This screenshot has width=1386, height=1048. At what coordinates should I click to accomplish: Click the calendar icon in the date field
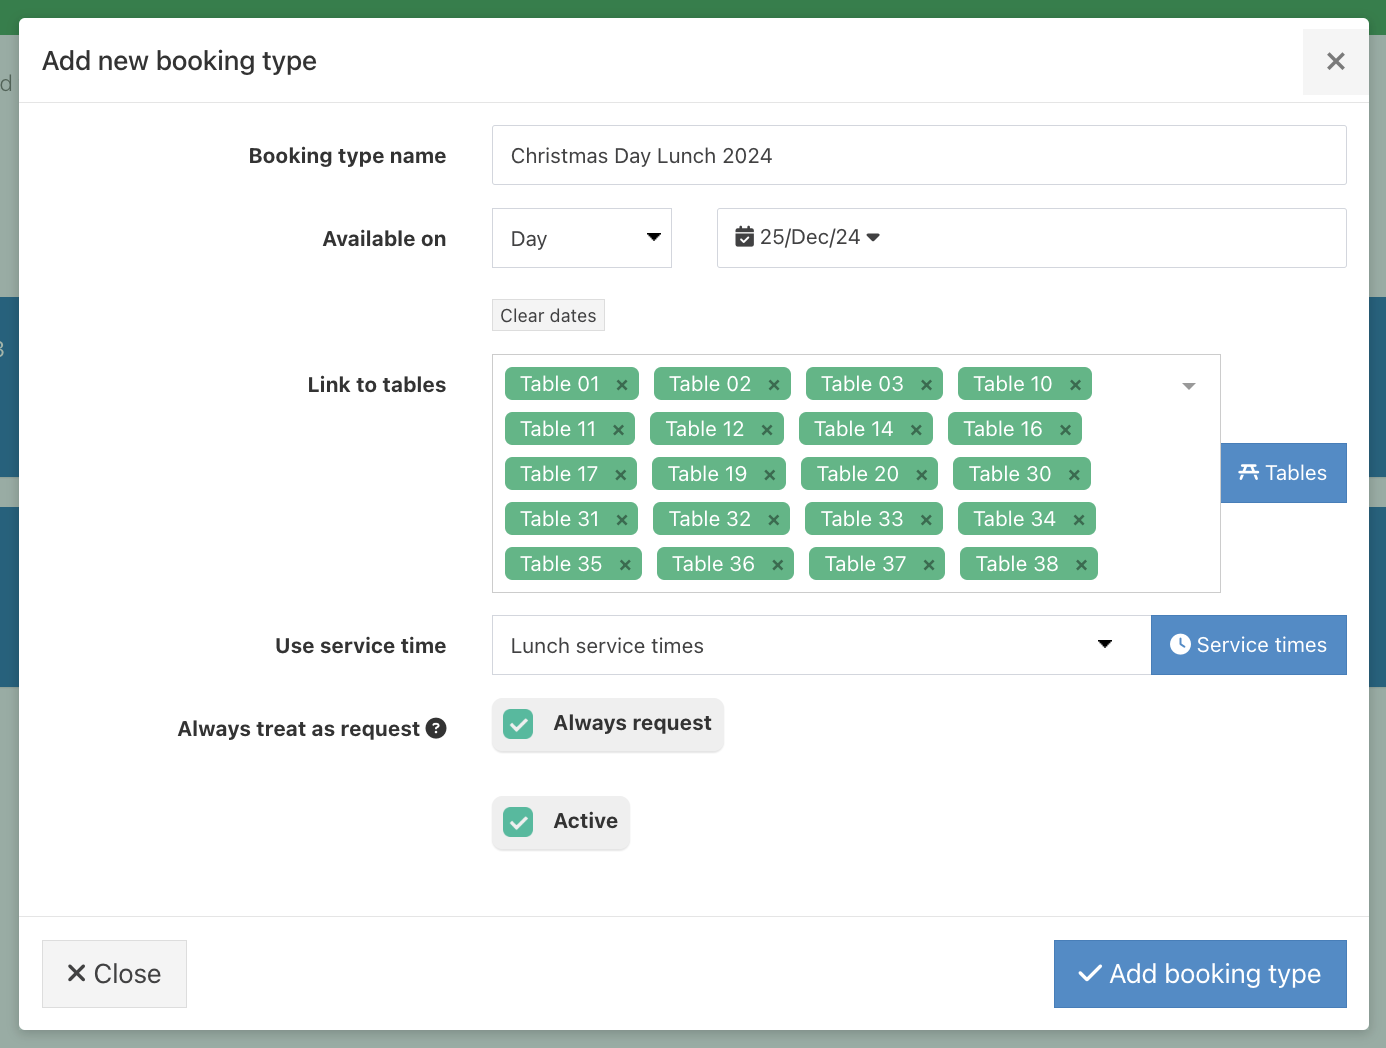click(x=745, y=236)
